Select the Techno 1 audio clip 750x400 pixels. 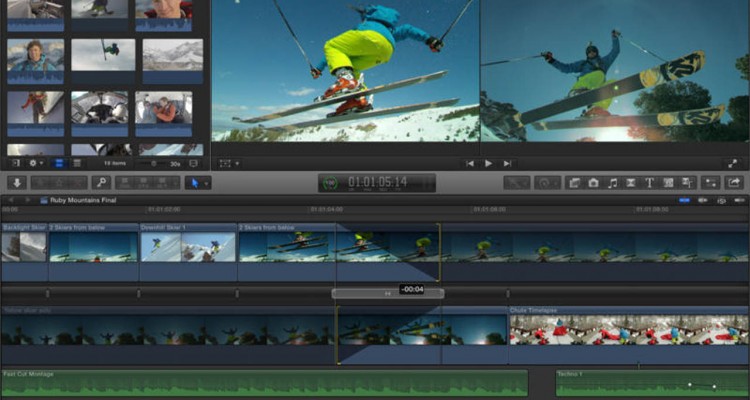(652, 383)
